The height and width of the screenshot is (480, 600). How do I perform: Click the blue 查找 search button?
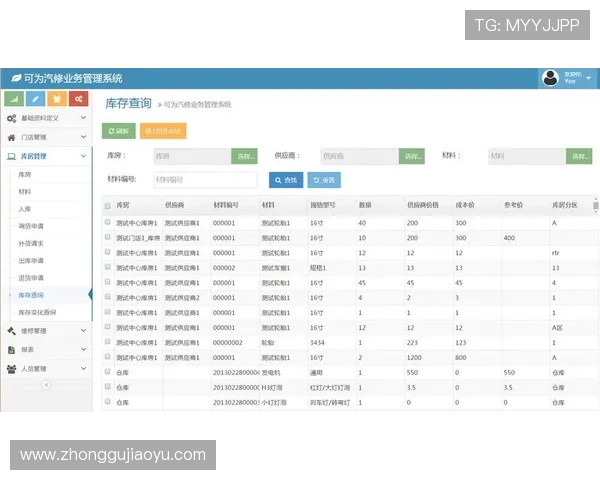pos(285,180)
